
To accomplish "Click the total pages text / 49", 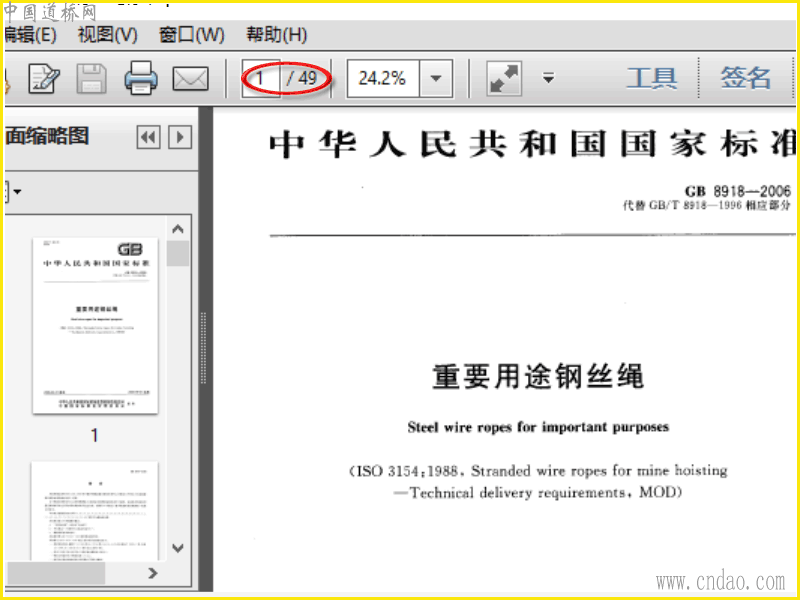I will [302, 79].
